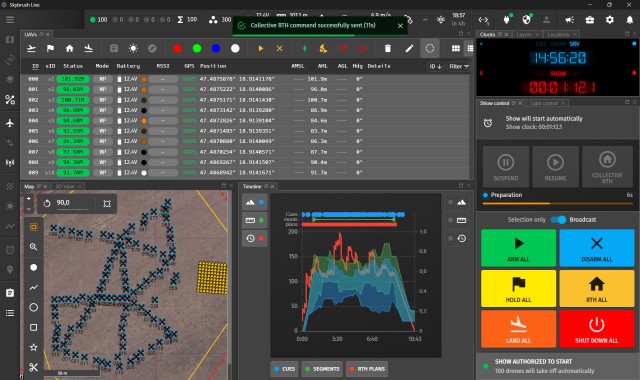Image resolution: width=640 pixels, height=380 pixels.
Task: Click the Collective RTH button
Action: [607, 167]
